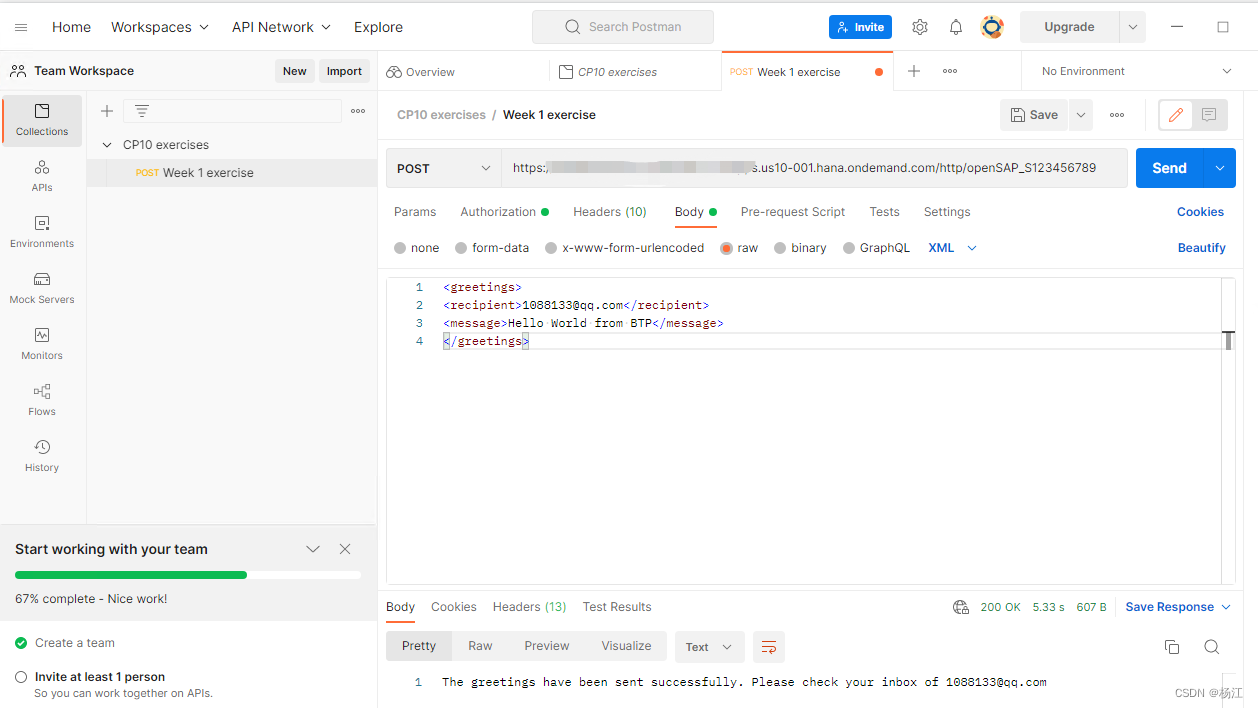
Task: Open the Cookies link
Action: click(x=1200, y=212)
